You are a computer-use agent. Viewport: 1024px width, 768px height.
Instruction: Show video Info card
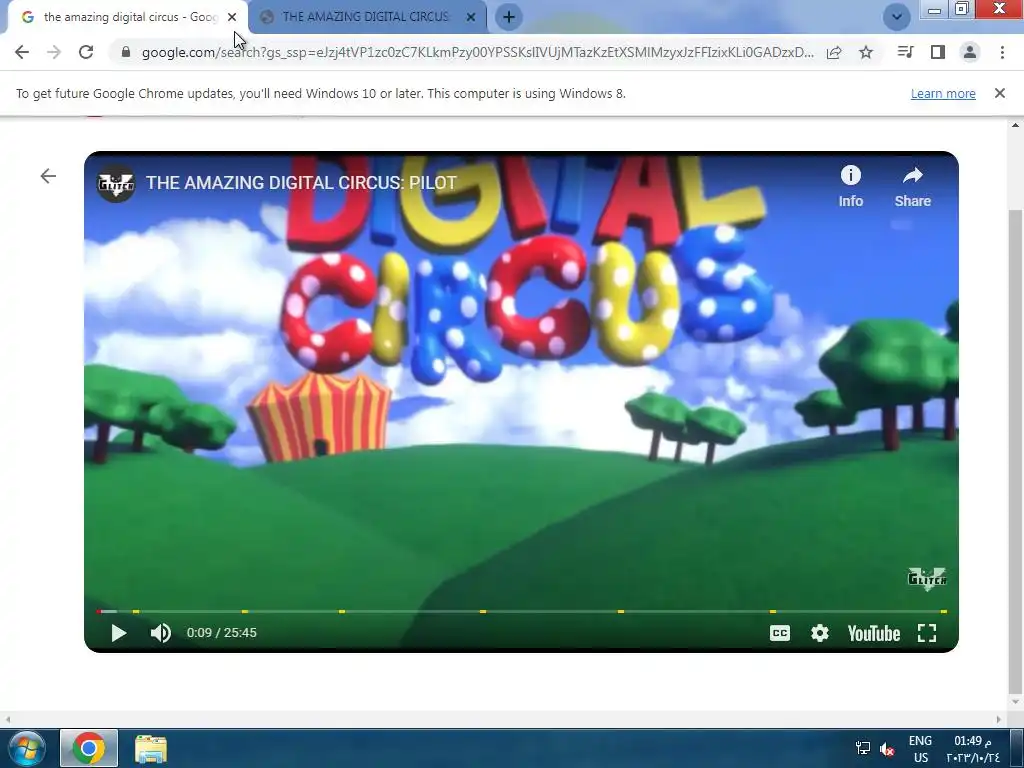click(x=850, y=187)
